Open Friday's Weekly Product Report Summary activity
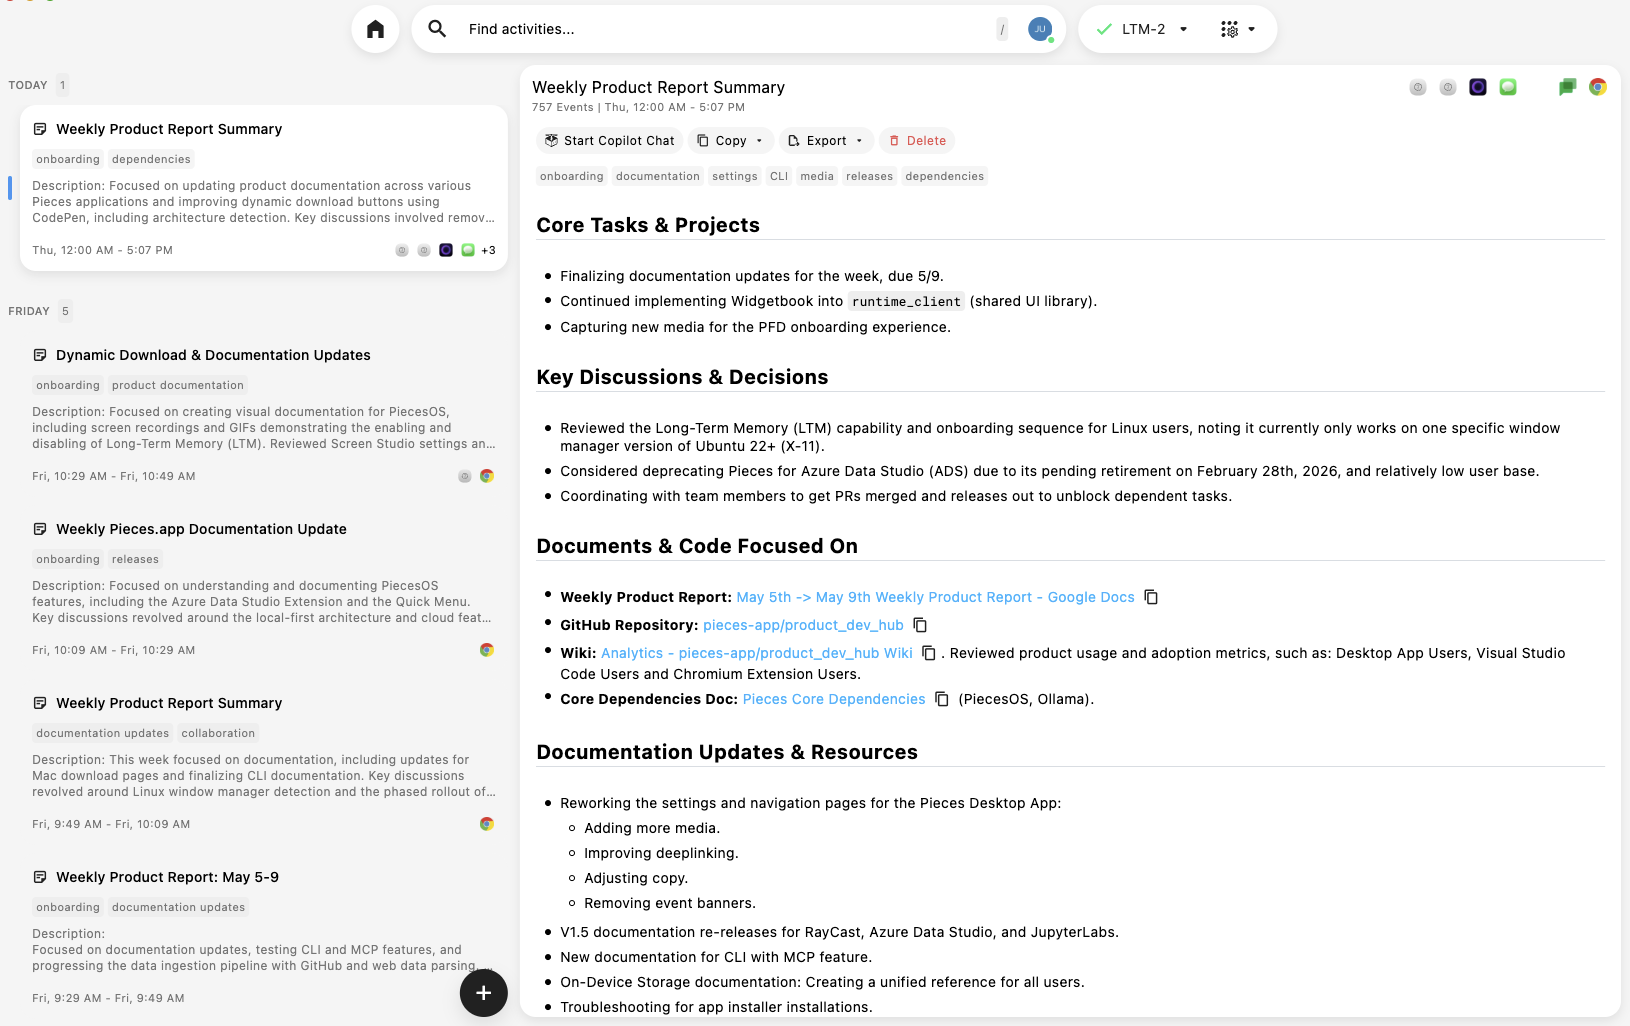1630x1026 pixels. coord(264,762)
